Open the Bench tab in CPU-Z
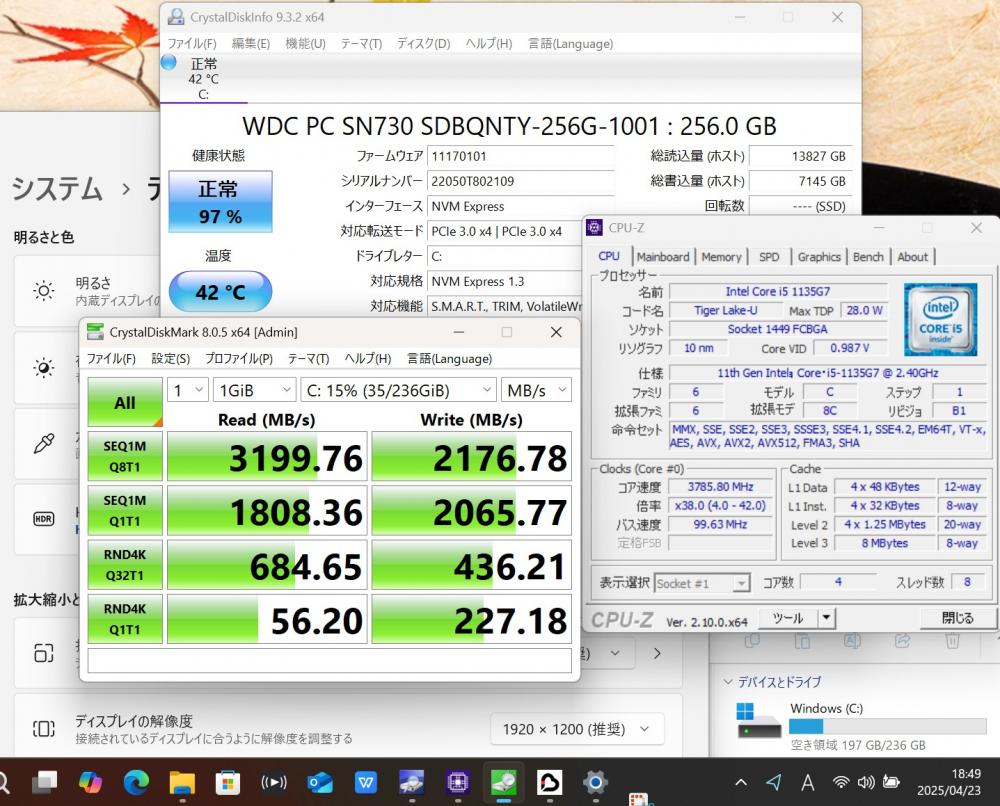This screenshot has width=1000, height=806. click(868, 257)
